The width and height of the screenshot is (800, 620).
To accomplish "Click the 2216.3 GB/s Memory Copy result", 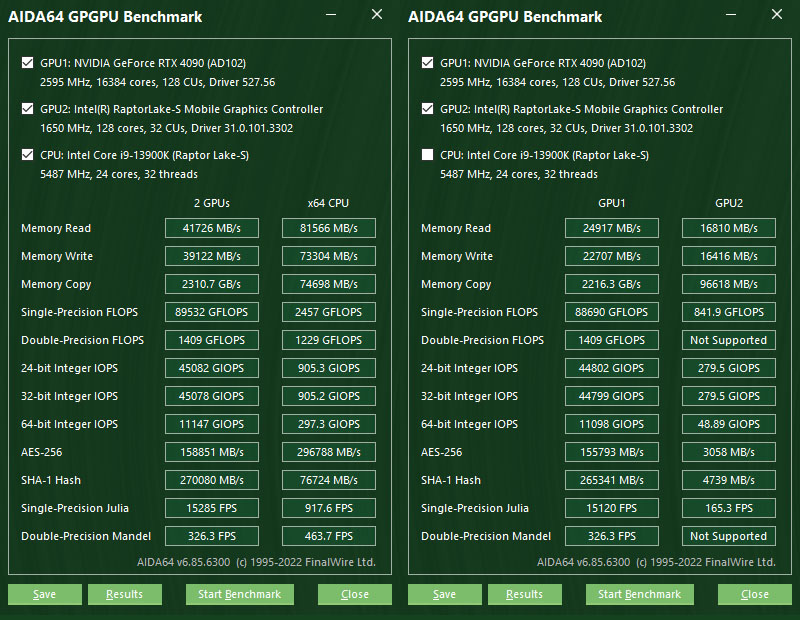I will point(612,284).
